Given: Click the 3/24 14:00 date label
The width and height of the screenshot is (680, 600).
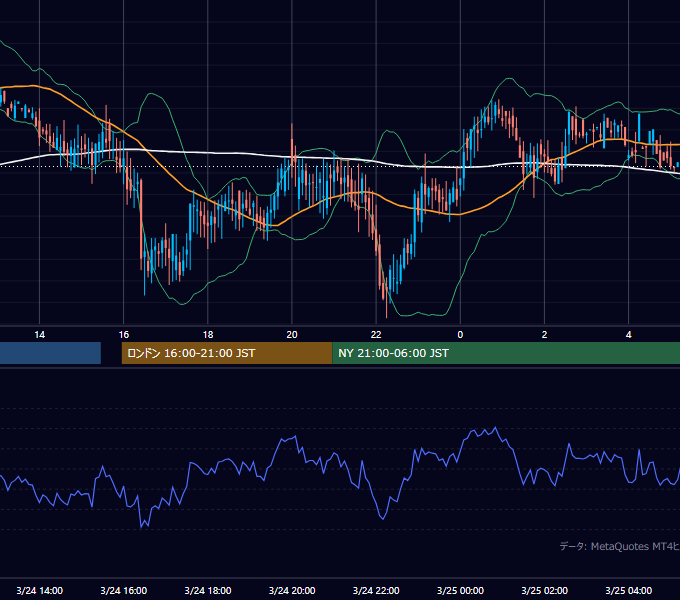Looking at the screenshot, I should [39, 590].
